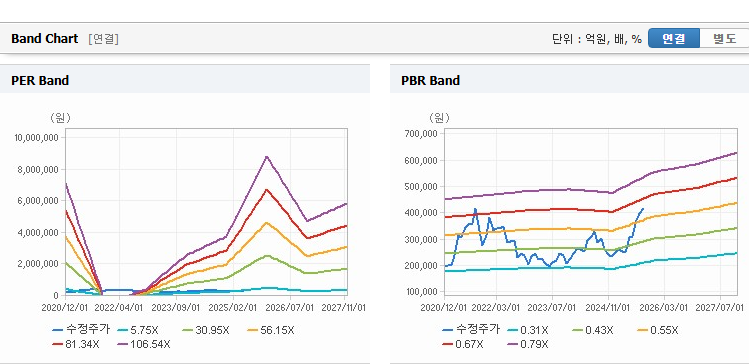Viewport: 749px width, 364px height.
Task: Click the PBR Band panel heading
Action: coord(430,81)
